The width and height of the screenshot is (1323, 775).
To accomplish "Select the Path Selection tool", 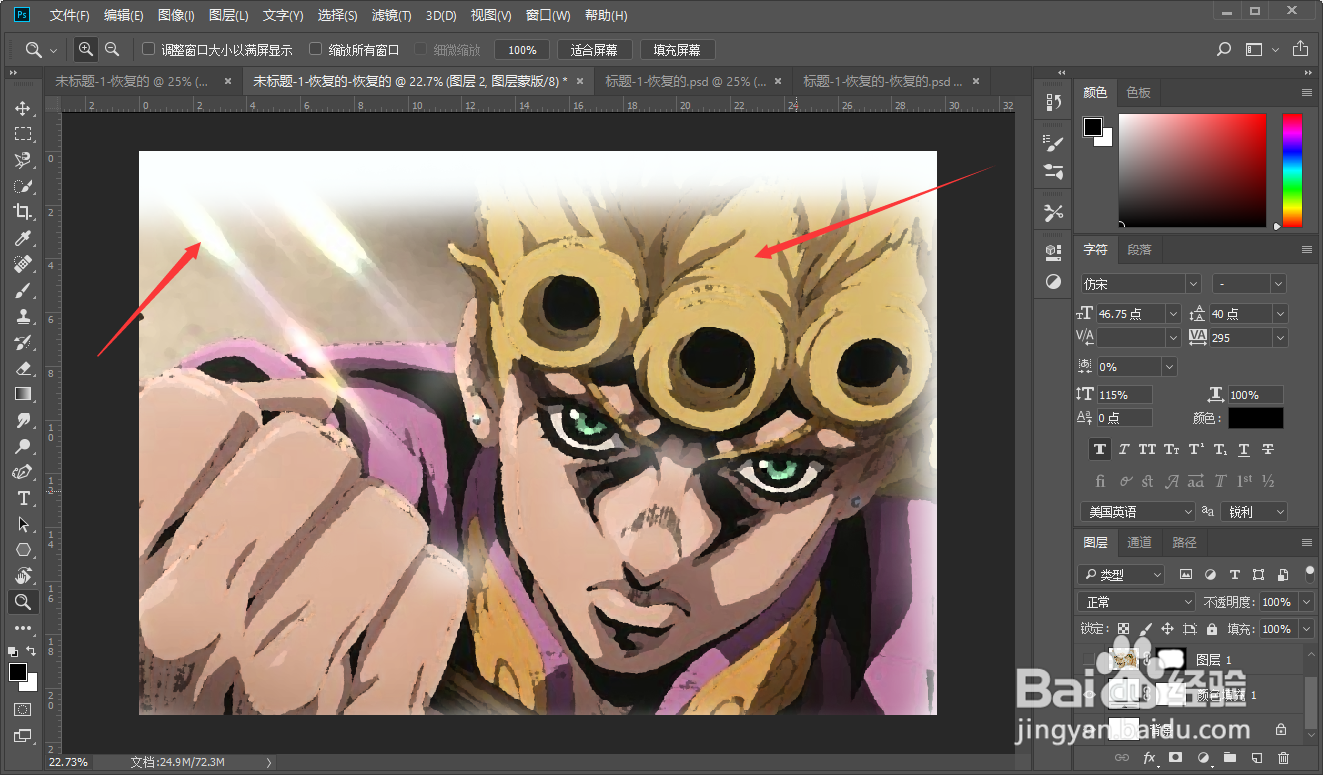I will [x=22, y=524].
